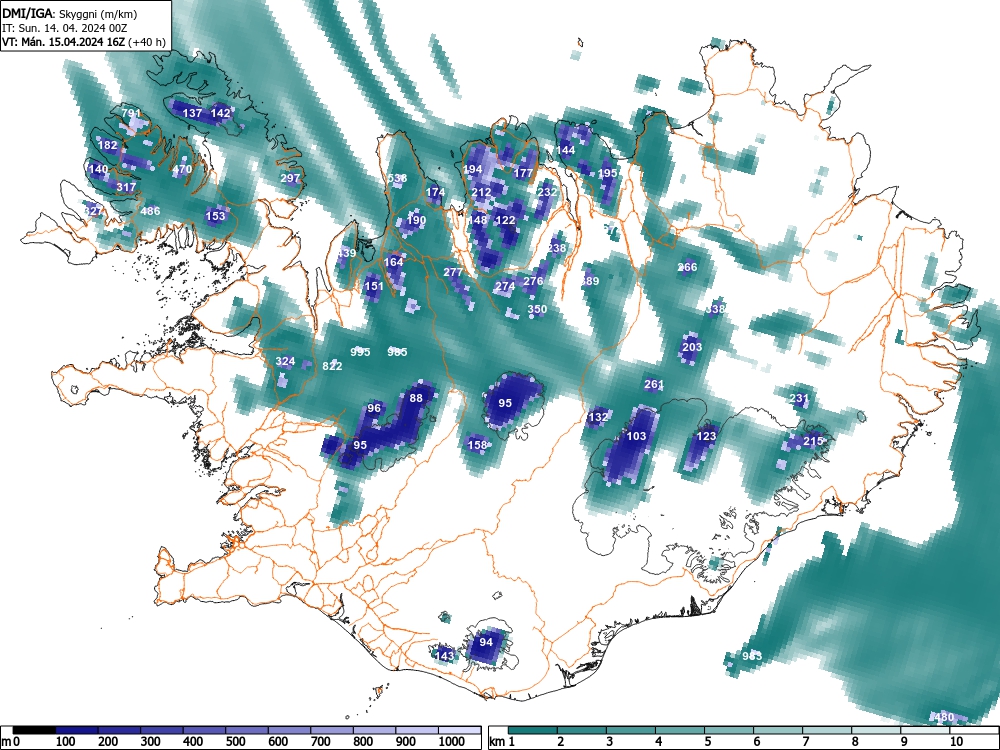Click the visibility value 480 in the bottom-right corner
This screenshot has height=750, width=1000.
(945, 717)
